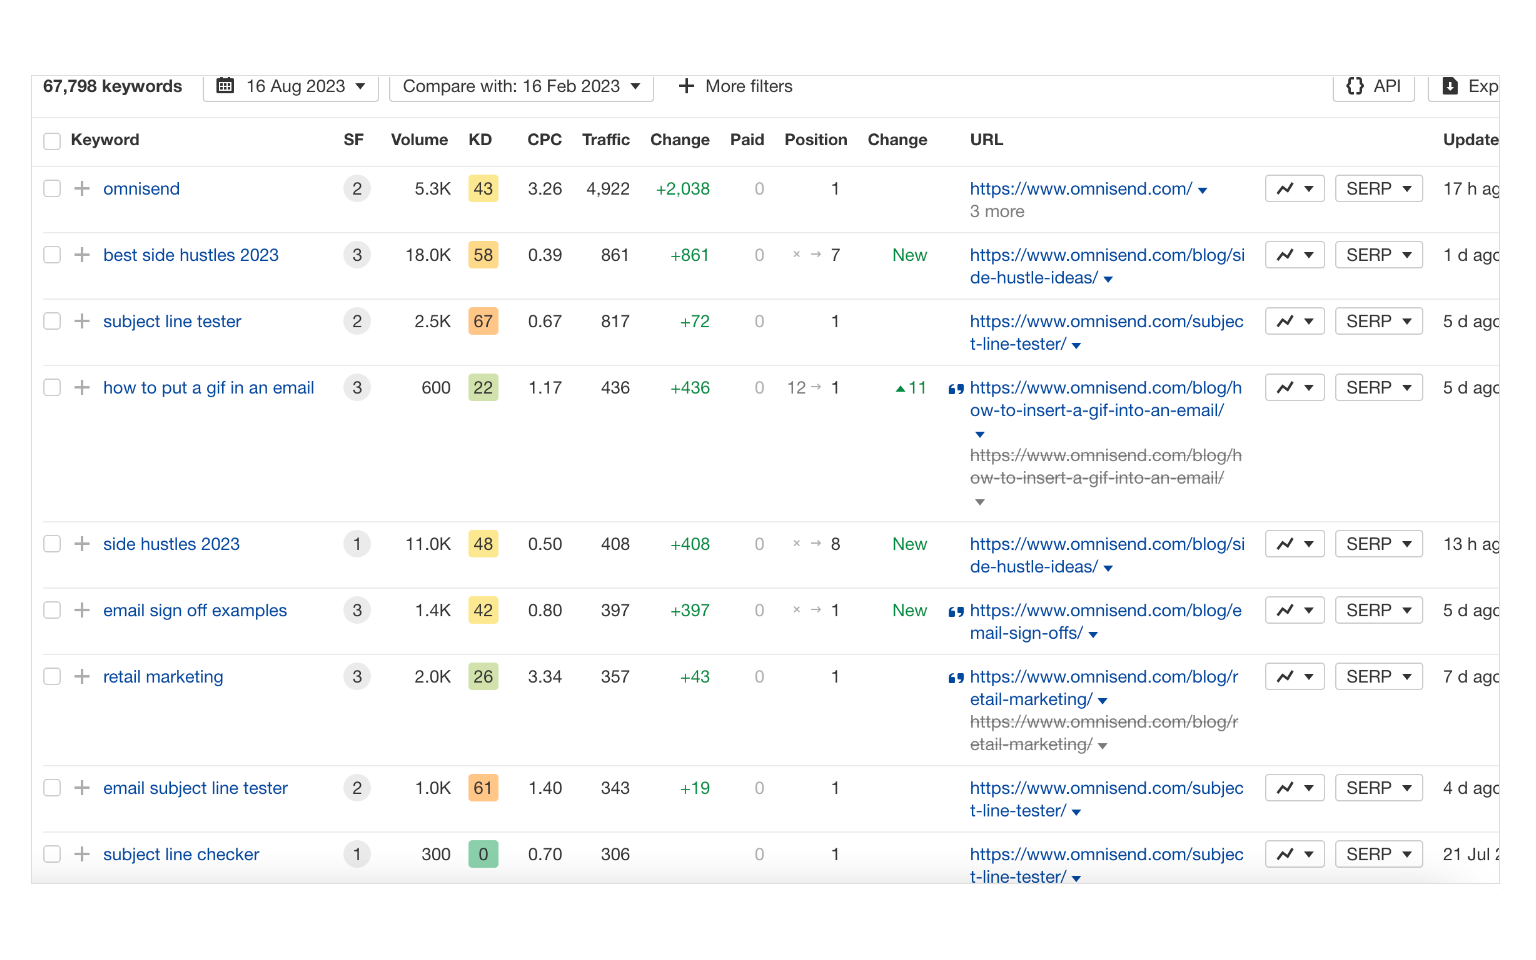The image size is (1536, 960).
Task: Open position history chart for retail marketing
Action: pyautogui.click(x=1295, y=677)
